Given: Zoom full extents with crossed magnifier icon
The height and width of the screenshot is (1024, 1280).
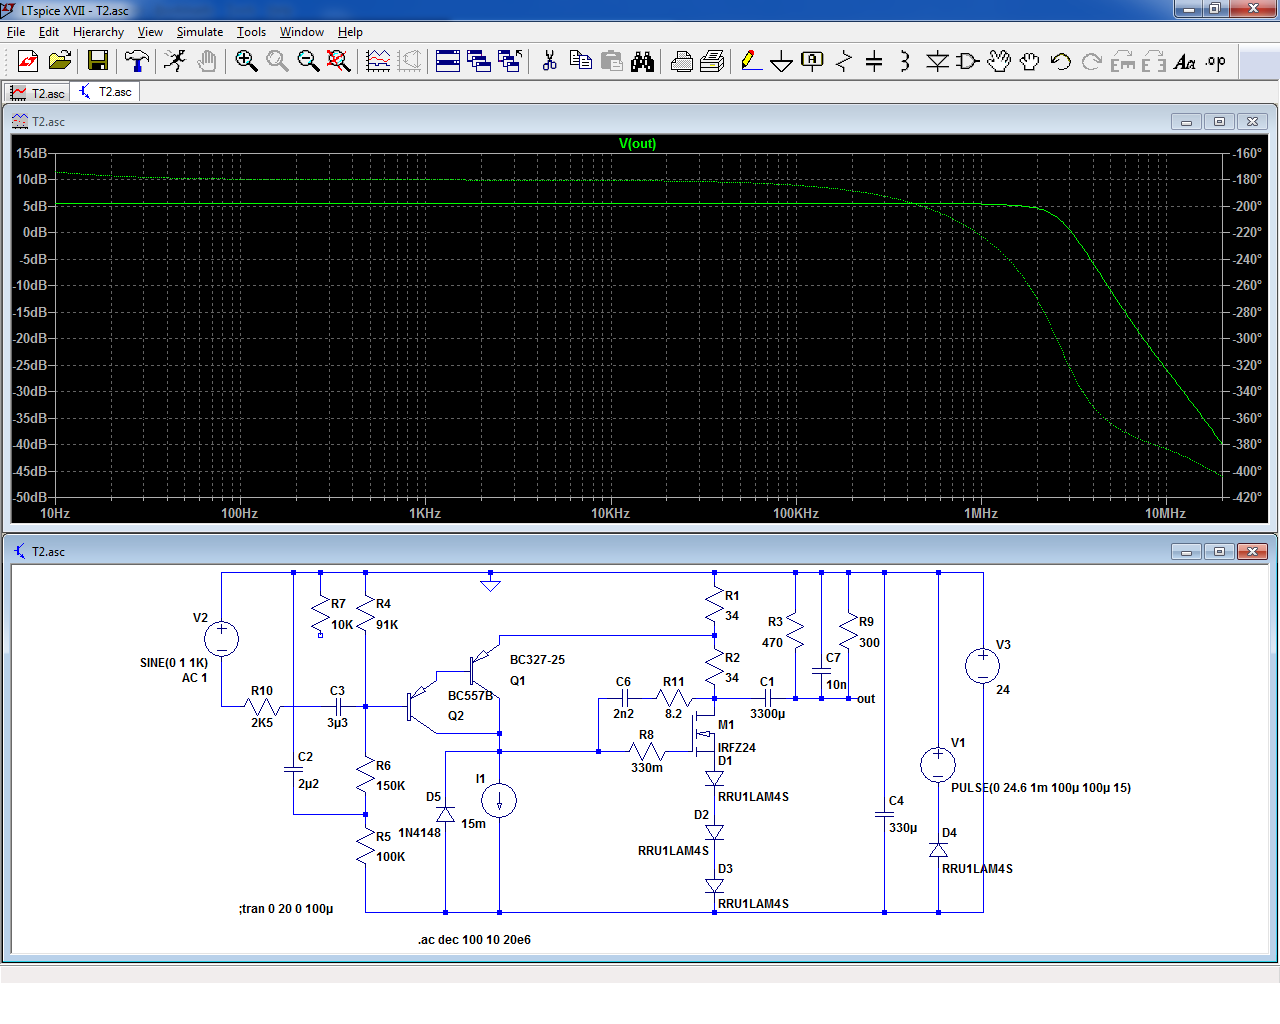Looking at the screenshot, I should point(339,62).
